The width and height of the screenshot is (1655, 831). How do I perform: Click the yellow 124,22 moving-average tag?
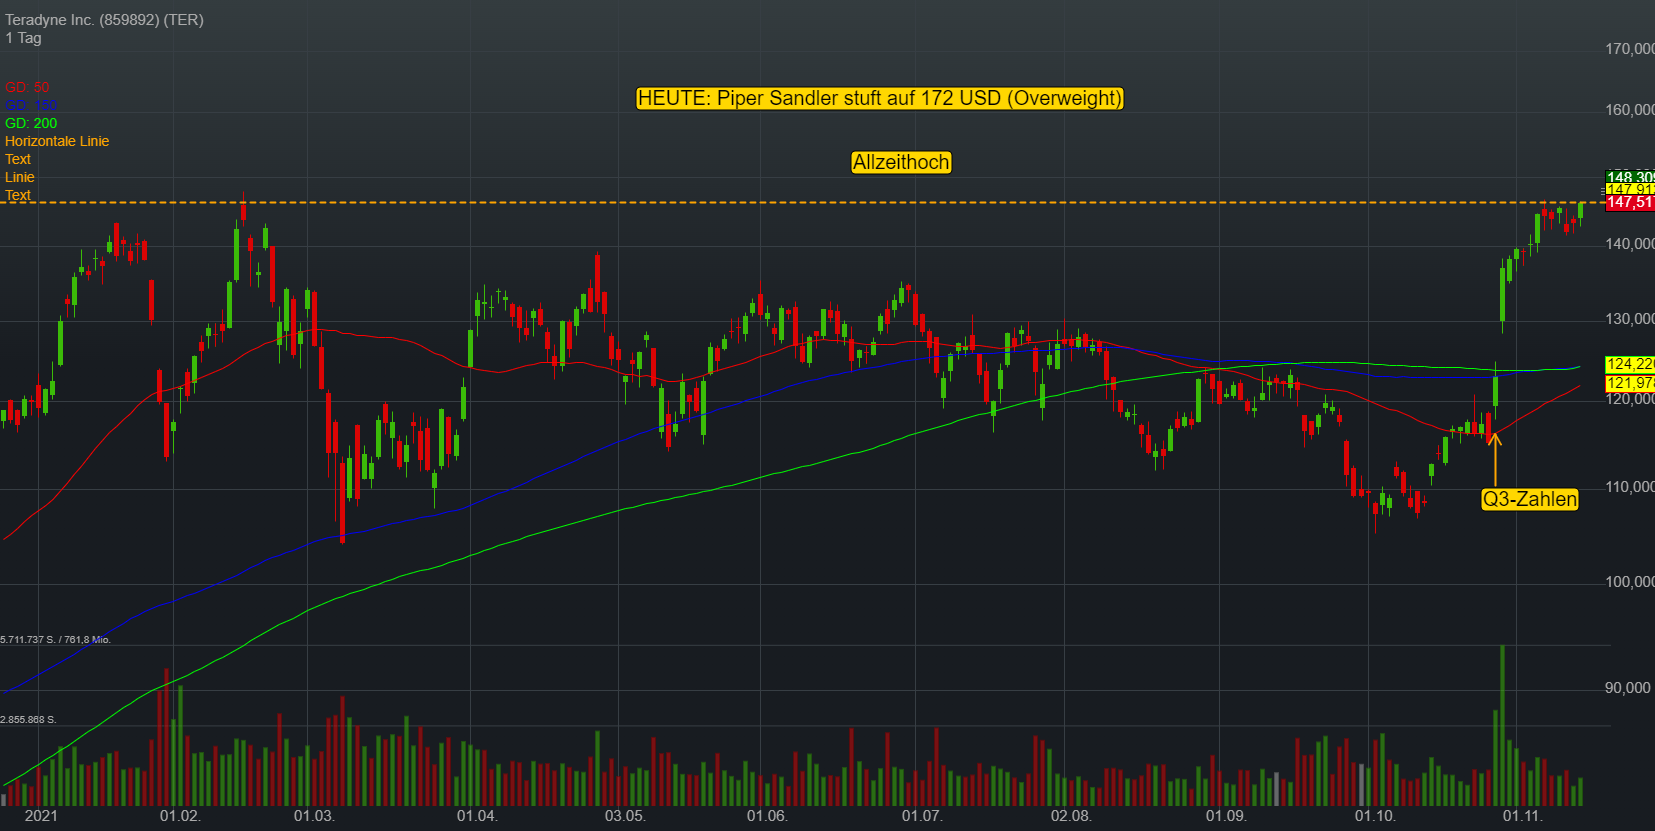click(1630, 364)
